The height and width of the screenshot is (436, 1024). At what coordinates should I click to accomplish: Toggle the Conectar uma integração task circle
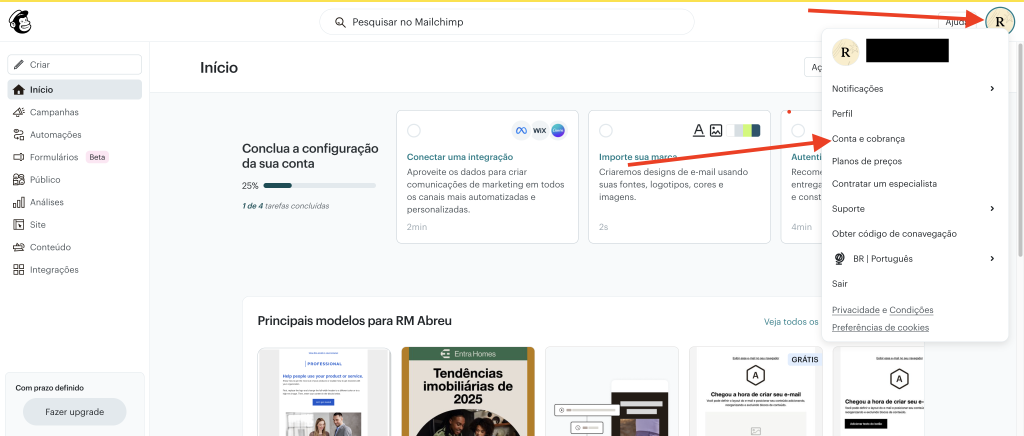[x=413, y=131]
